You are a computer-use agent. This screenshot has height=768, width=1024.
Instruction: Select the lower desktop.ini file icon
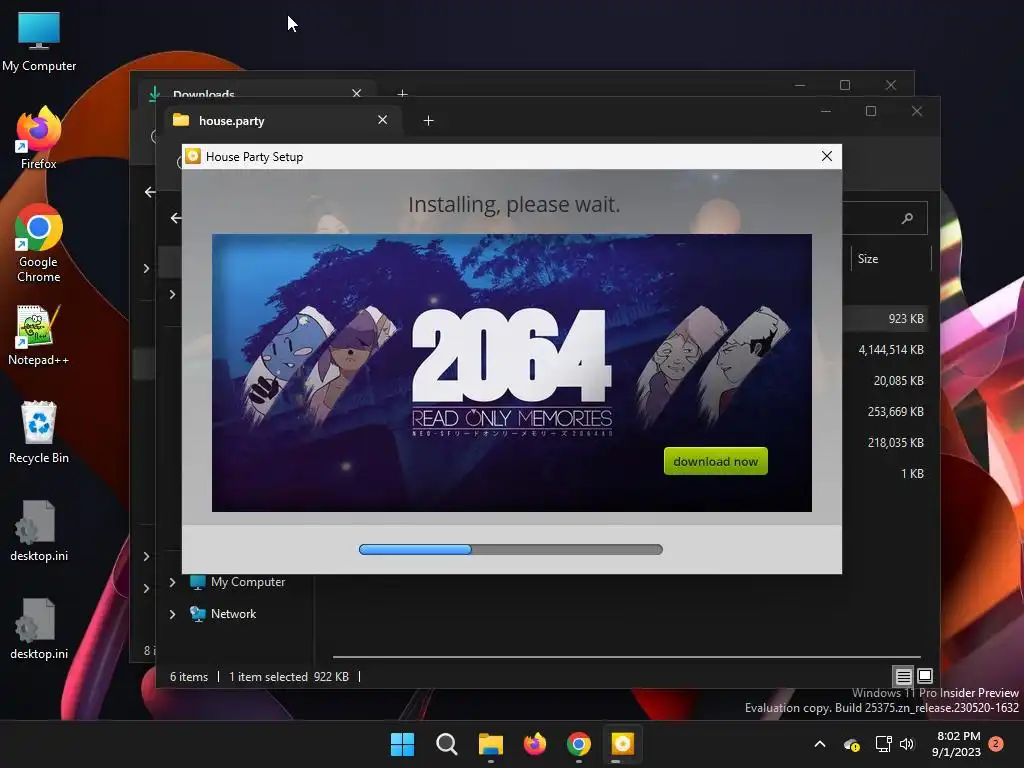(x=39, y=628)
